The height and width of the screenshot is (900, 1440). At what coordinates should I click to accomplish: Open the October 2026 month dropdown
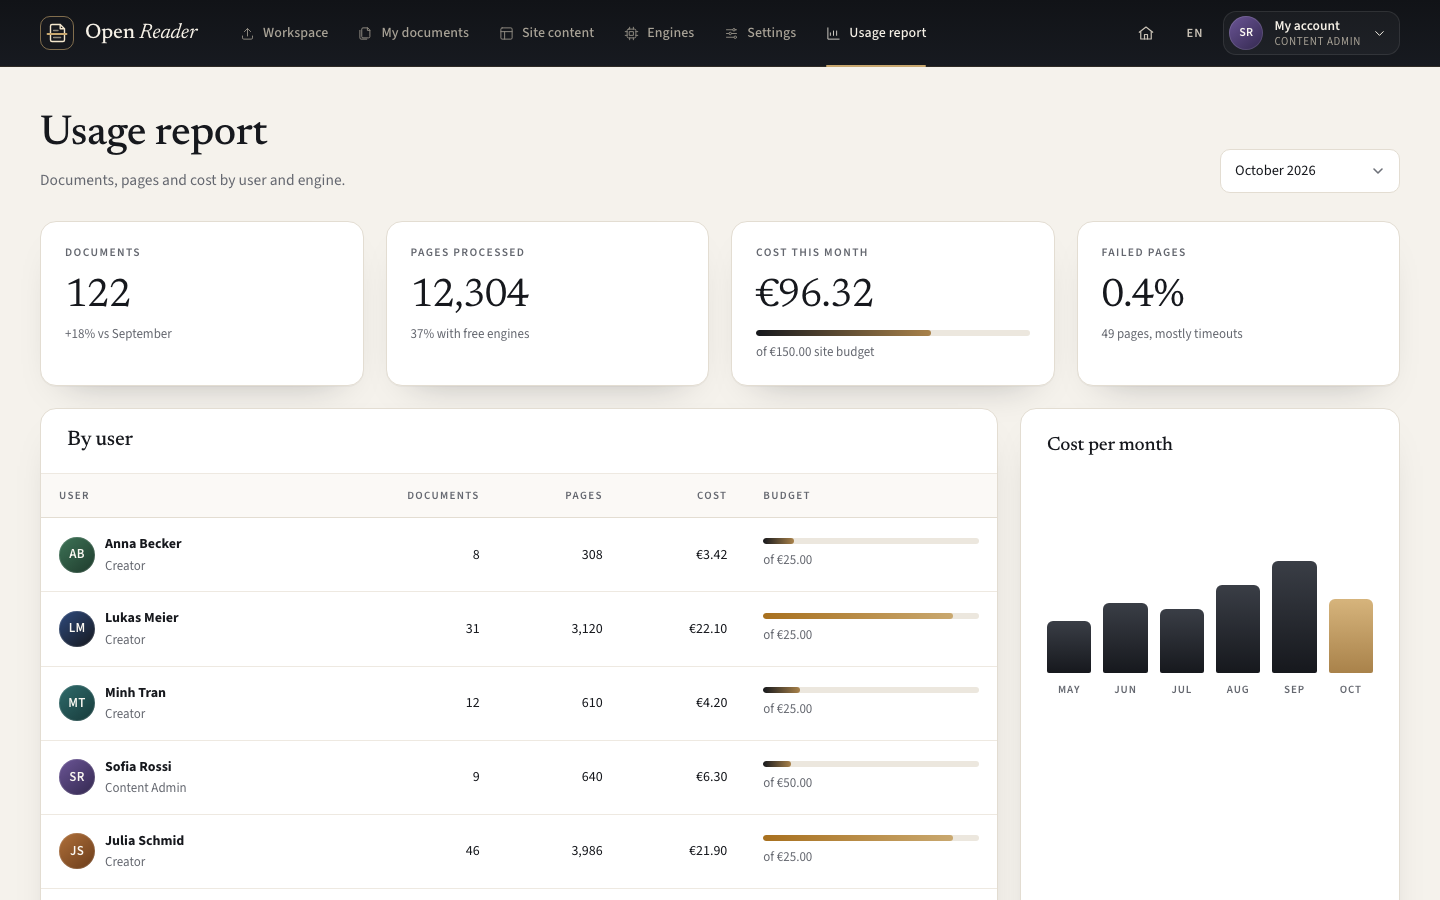point(1309,171)
